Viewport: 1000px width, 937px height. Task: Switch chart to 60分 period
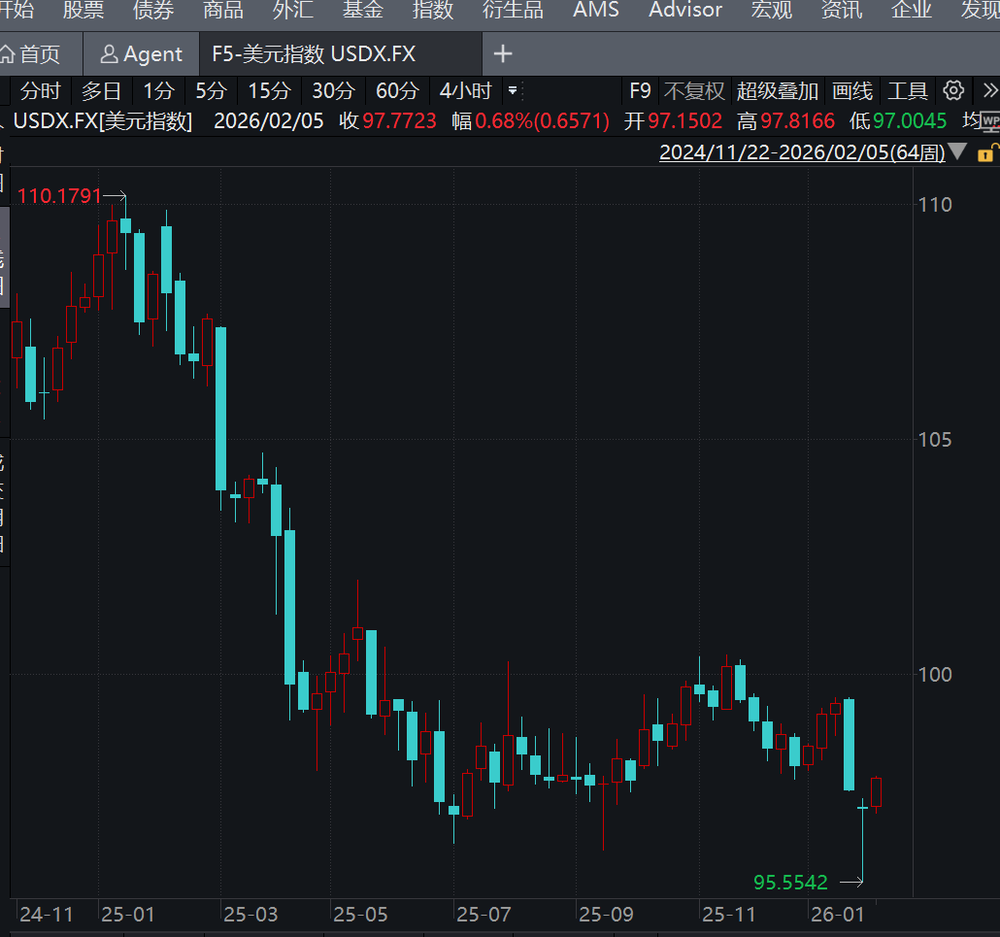(x=397, y=91)
